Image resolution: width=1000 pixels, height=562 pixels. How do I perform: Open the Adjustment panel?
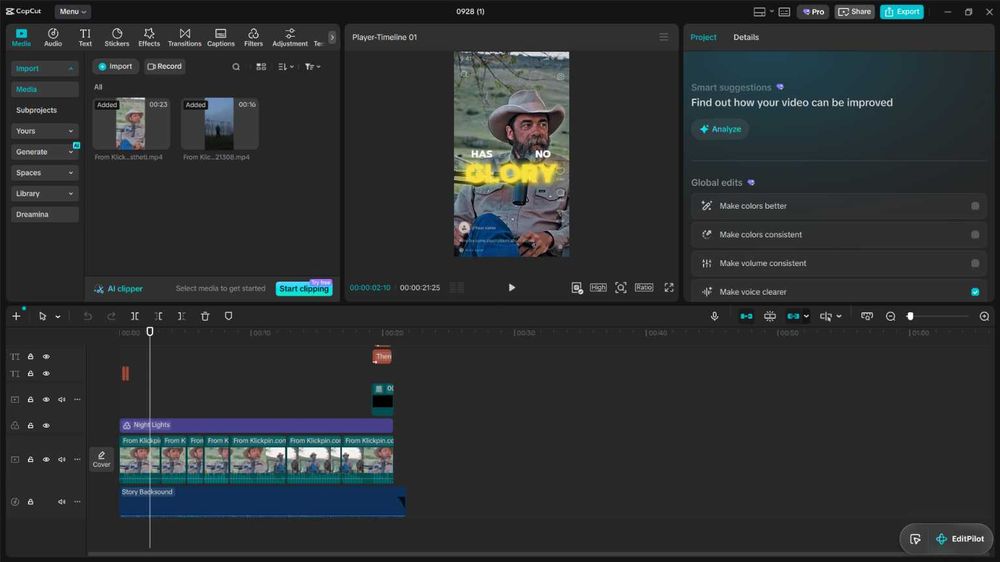click(290, 38)
